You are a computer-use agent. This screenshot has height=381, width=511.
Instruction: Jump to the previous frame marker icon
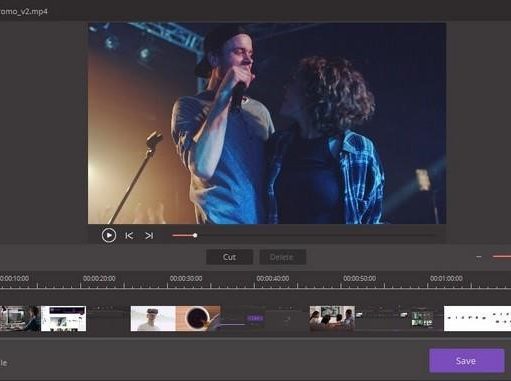point(129,236)
